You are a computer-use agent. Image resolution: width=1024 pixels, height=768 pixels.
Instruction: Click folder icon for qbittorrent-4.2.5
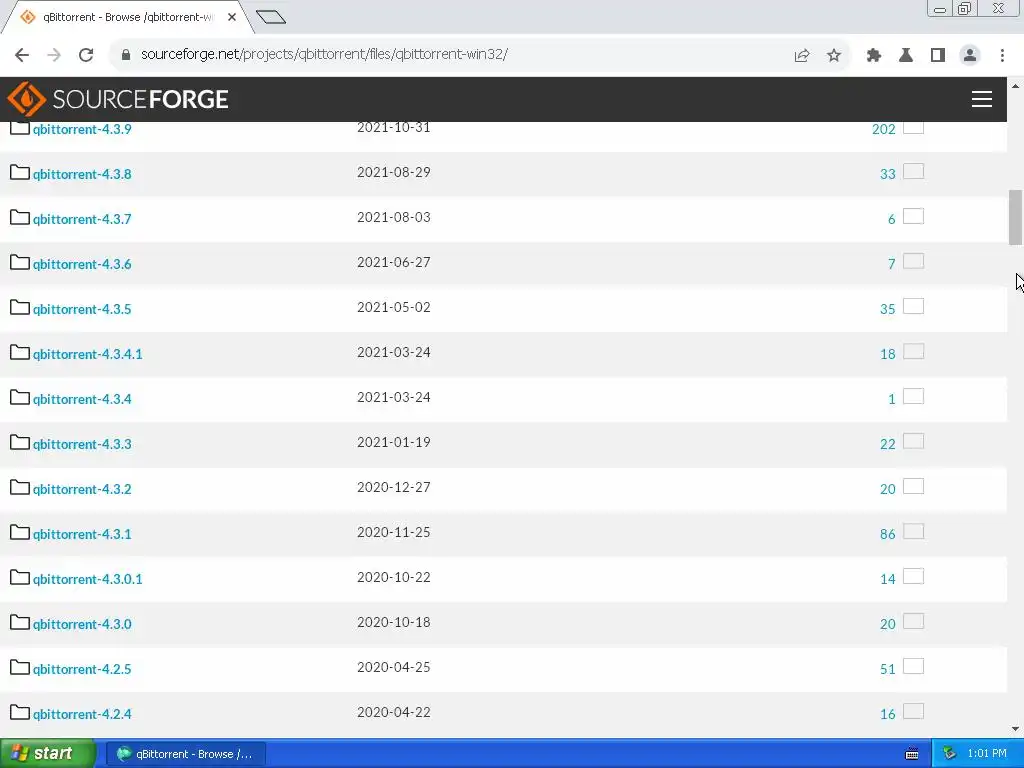(x=20, y=667)
